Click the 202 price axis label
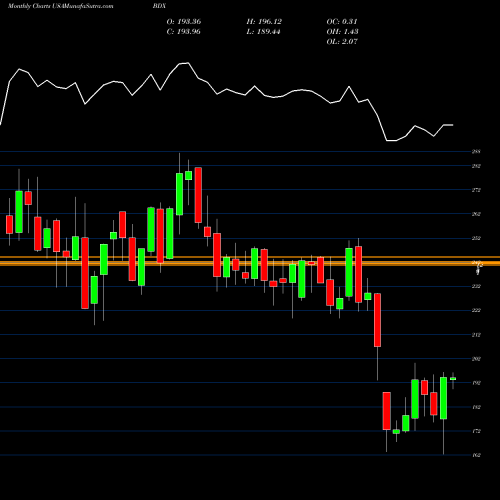 point(476,359)
